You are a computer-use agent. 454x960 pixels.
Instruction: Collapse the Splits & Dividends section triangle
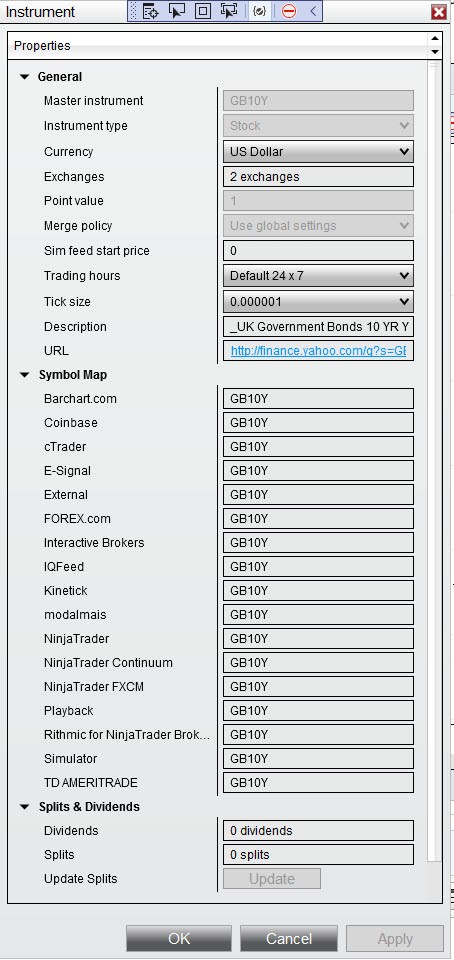coord(24,807)
